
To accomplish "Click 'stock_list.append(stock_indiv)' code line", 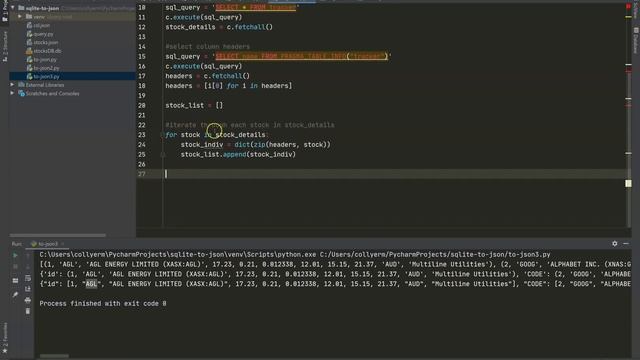I will [x=238, y=154].
